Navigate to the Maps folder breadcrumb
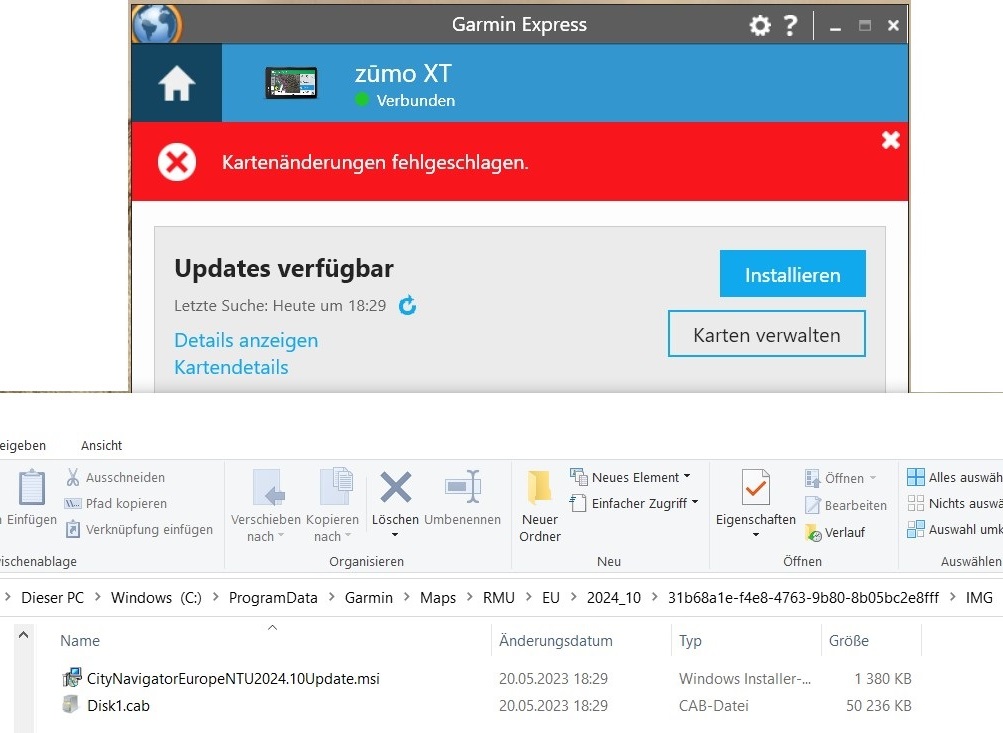 point(438,597)
